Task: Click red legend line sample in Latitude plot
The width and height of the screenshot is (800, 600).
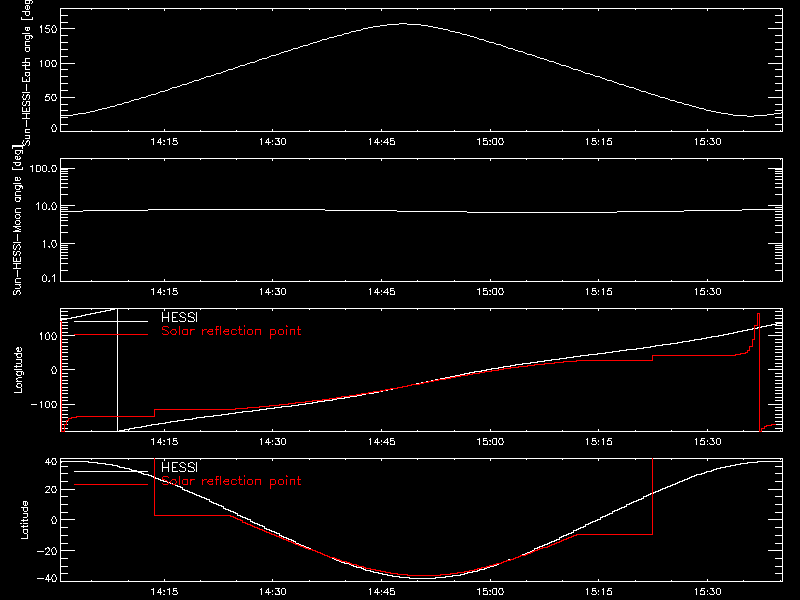Action: pos(111,484)
